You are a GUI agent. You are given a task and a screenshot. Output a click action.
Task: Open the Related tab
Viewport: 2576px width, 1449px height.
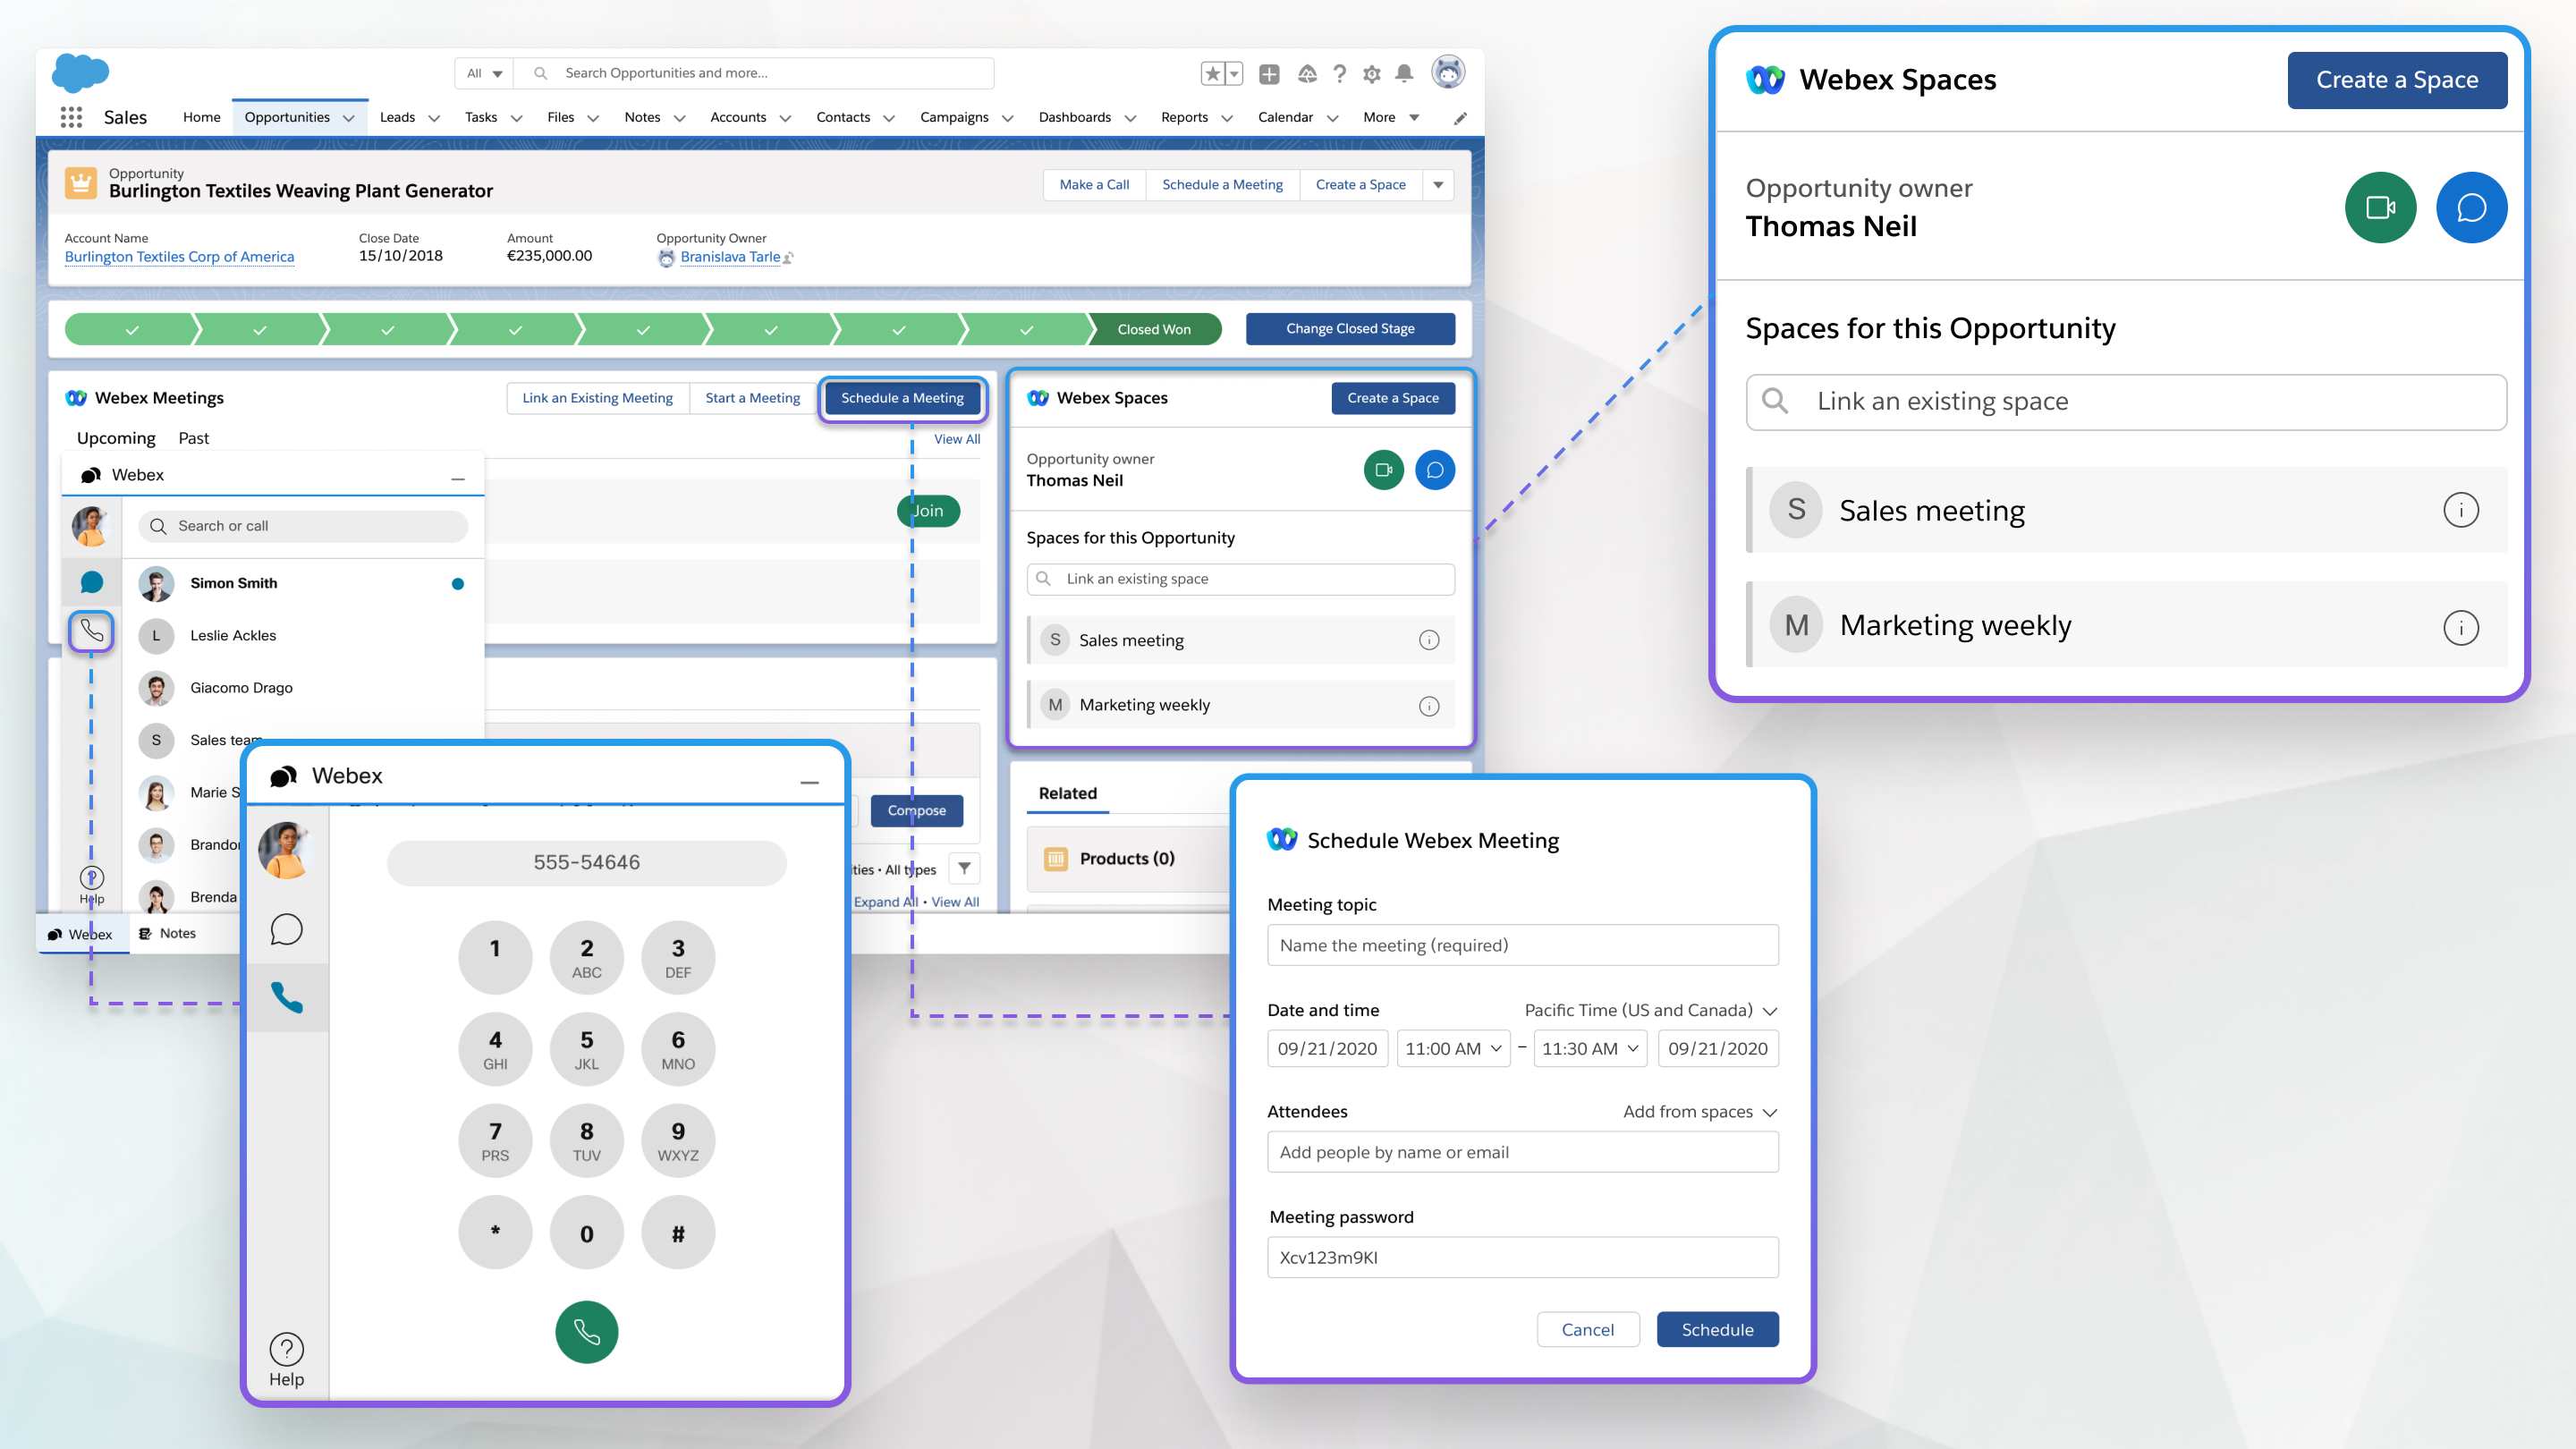tap(1067, 793)
